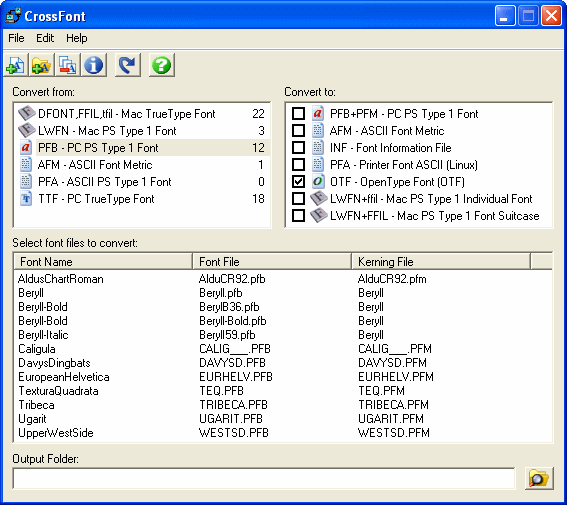The image size is (567, 505).
Task: Sort by the Font Name column header
Action: point(103,261)
